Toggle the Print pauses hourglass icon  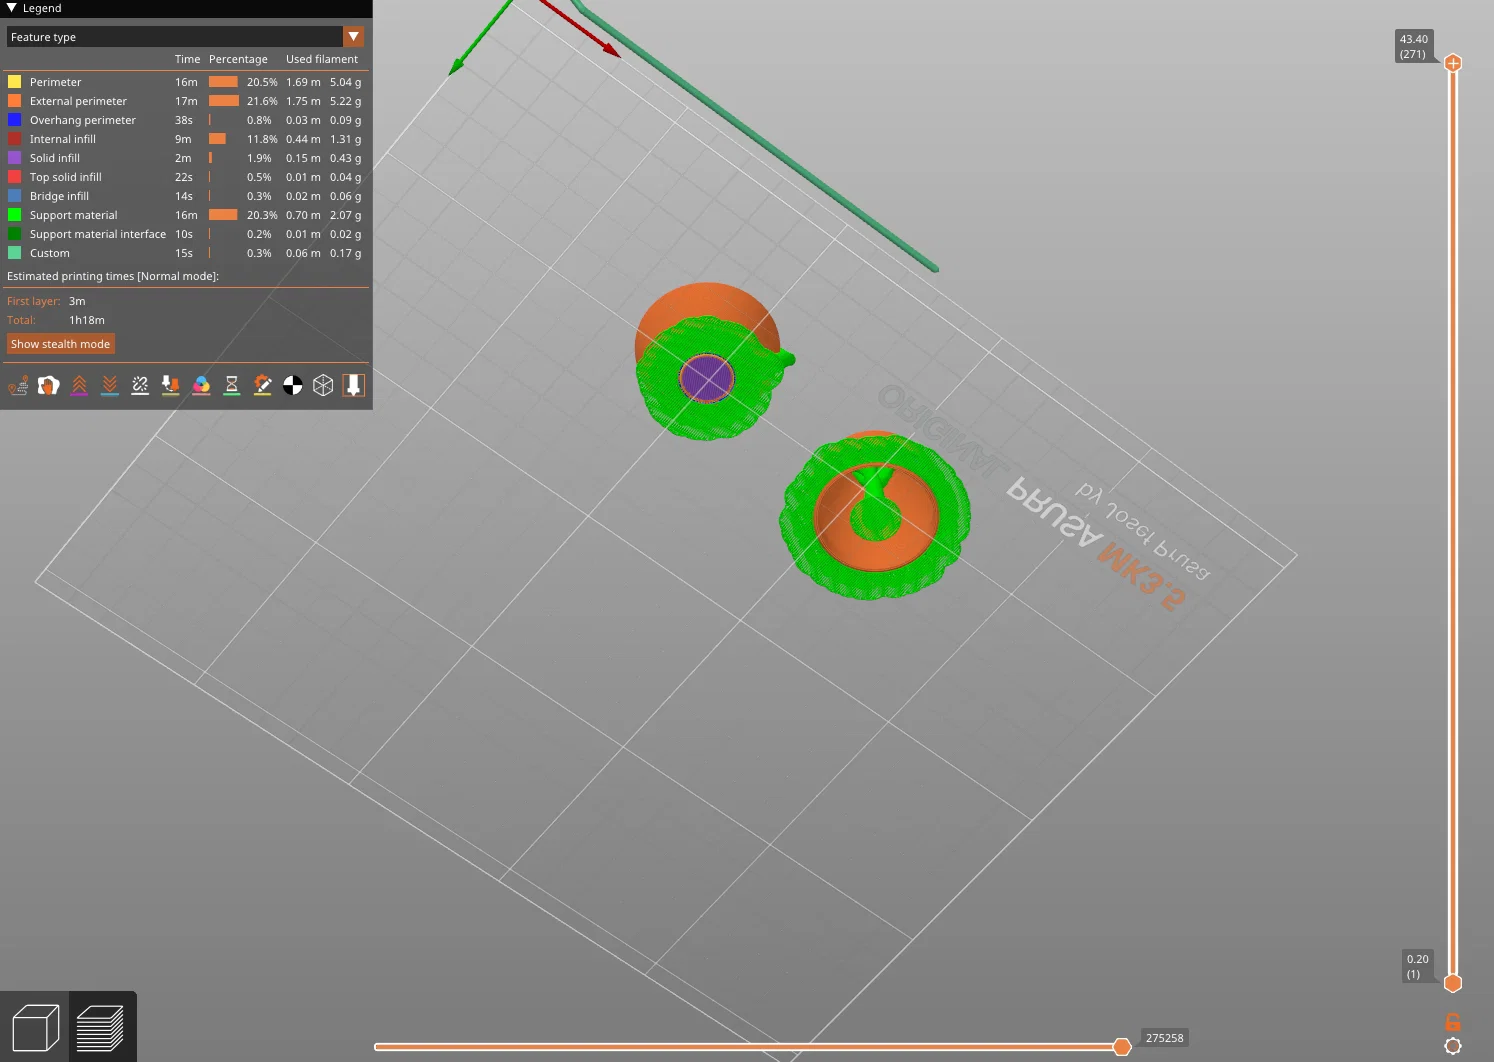[232, 385]
